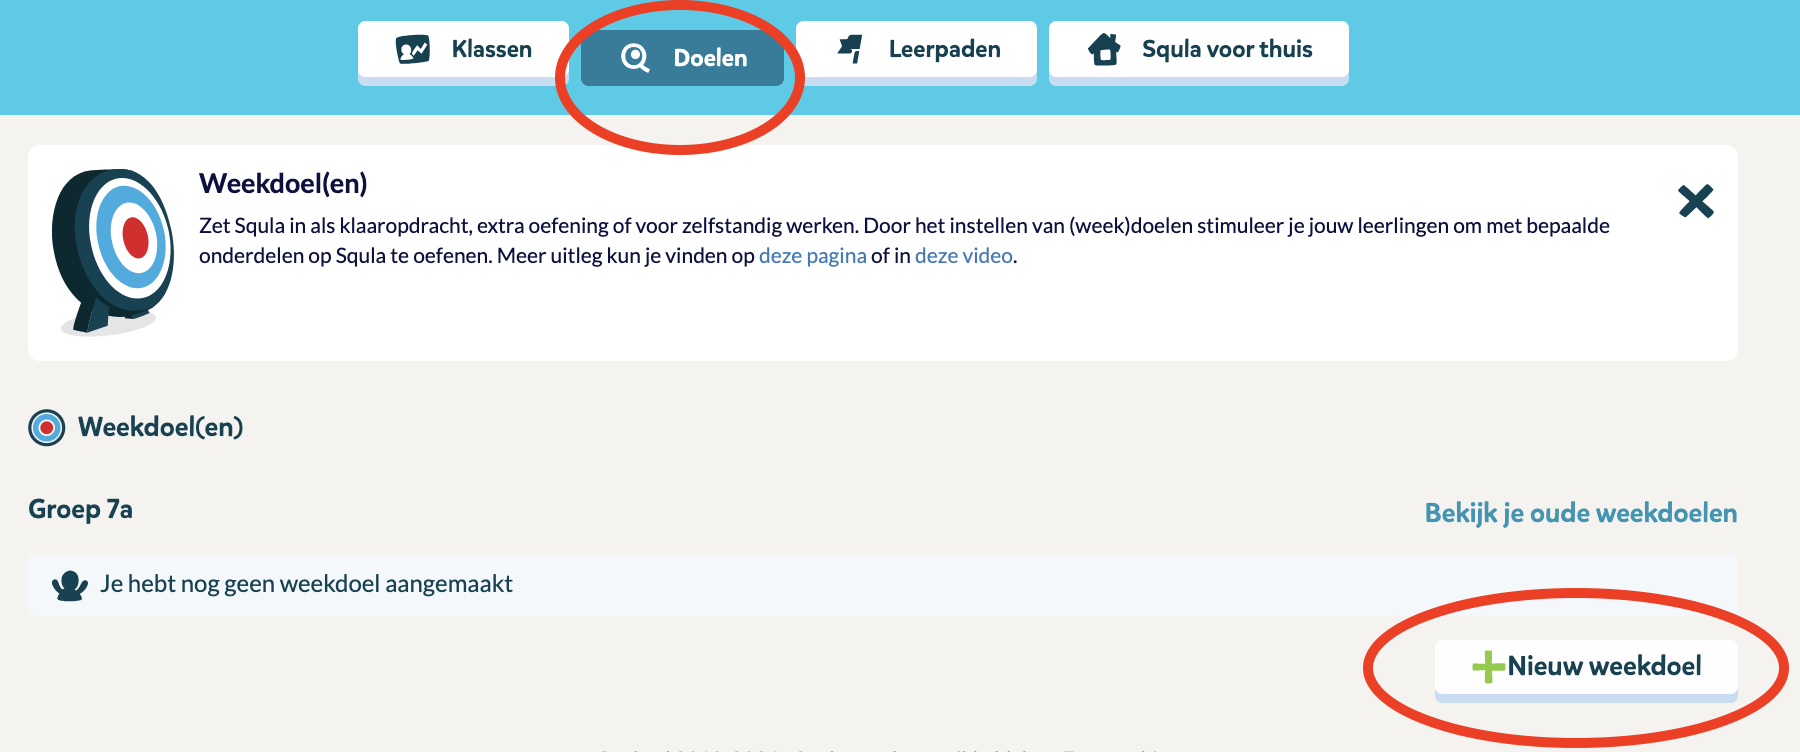Image resolution: width=1800 pixels, height=752 pixels.
Task: Switch to the Doelen tab
Action: (x=682, y=58)
